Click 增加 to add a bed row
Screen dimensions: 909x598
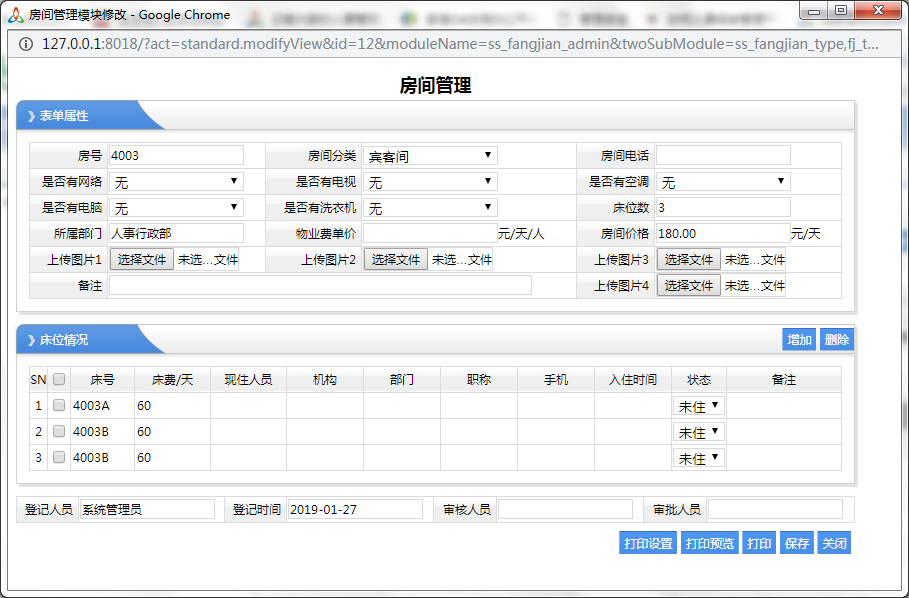799,340
